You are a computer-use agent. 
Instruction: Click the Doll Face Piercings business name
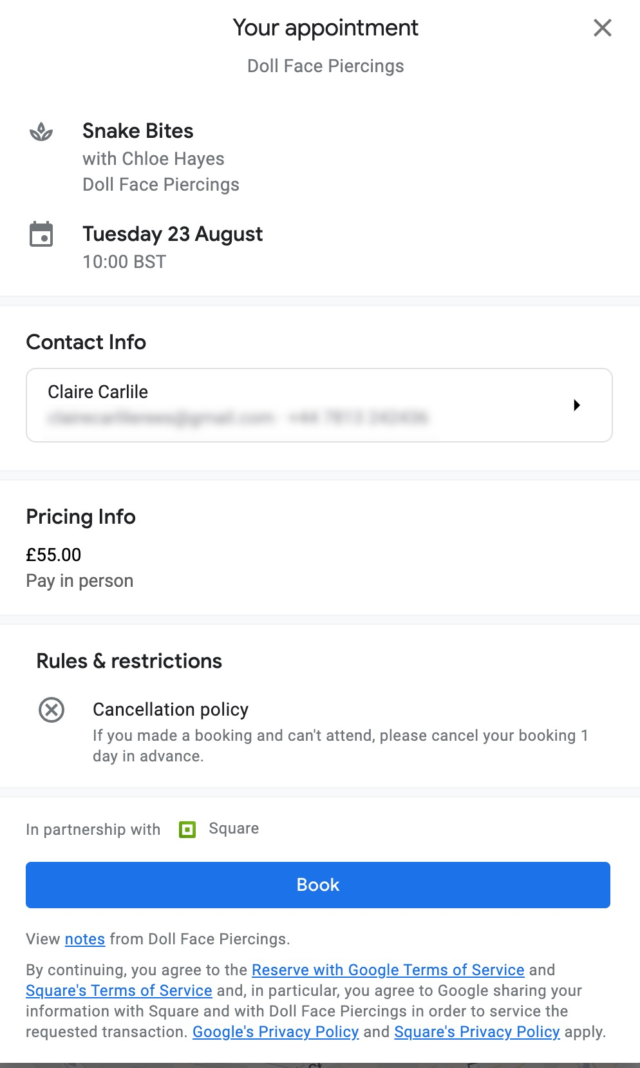click(325, 66)
